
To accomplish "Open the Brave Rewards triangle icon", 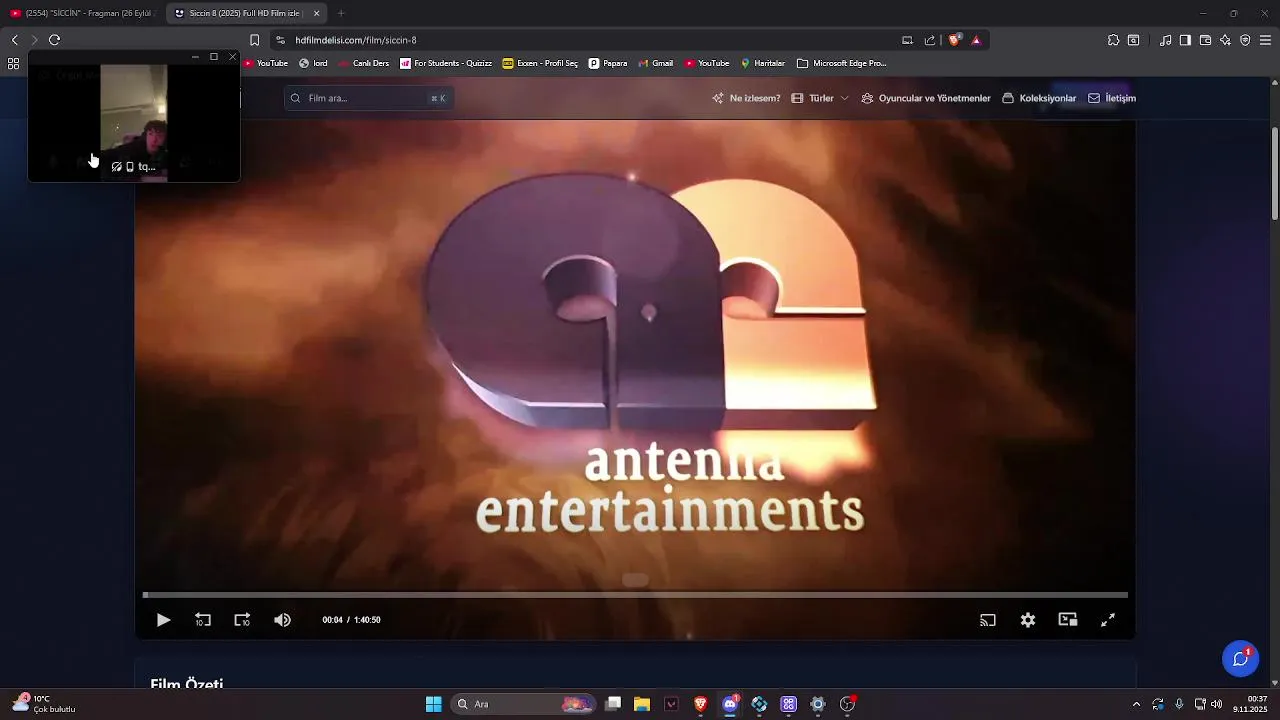I will pos(976,40).
